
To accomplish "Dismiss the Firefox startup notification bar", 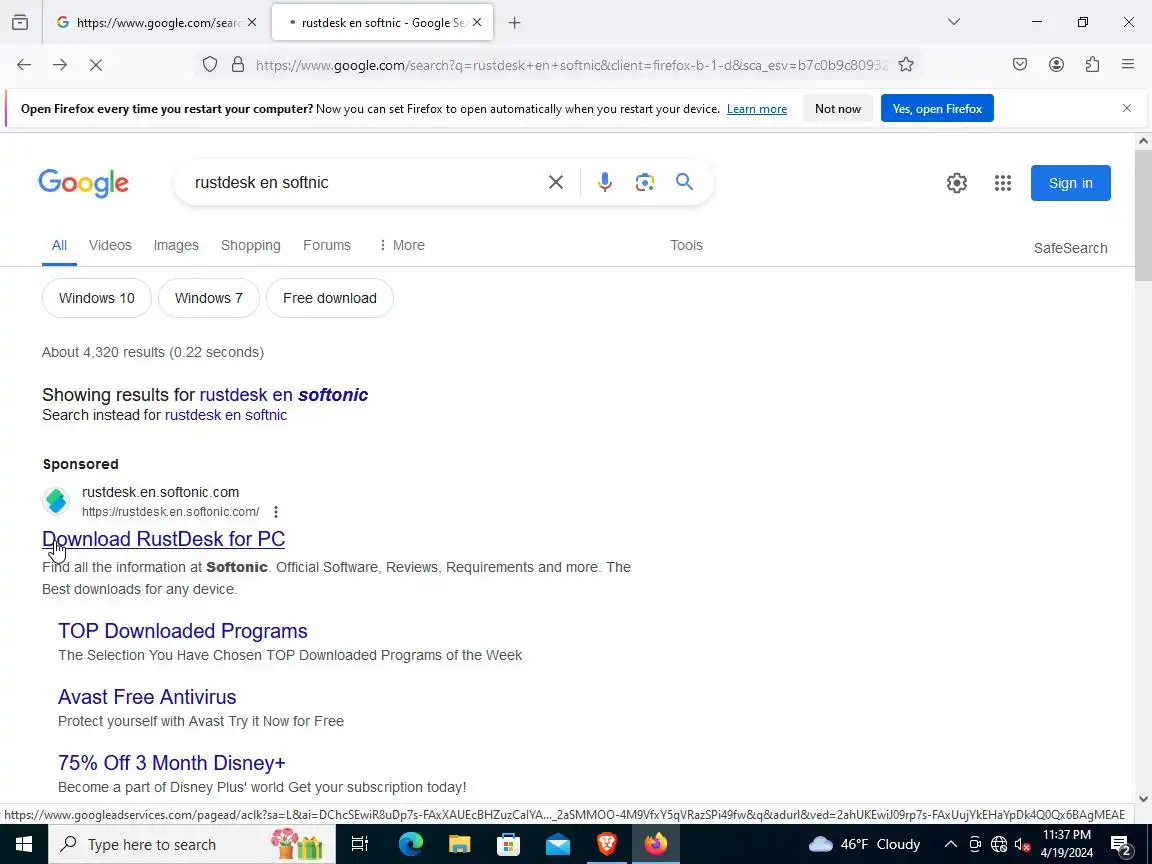I will point(1127,108).
